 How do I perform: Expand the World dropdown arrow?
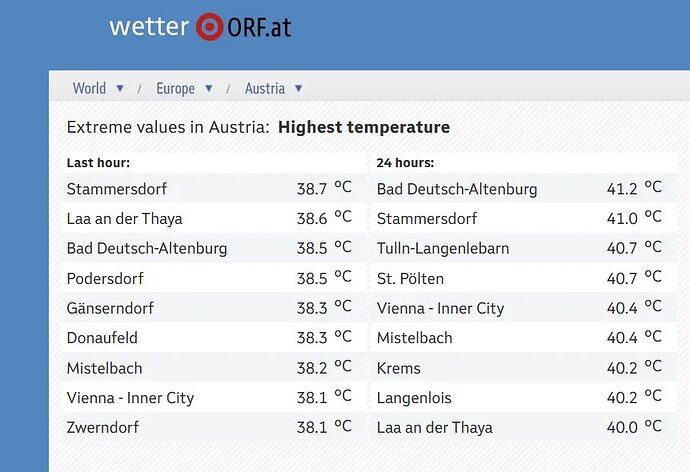(120, 88)
